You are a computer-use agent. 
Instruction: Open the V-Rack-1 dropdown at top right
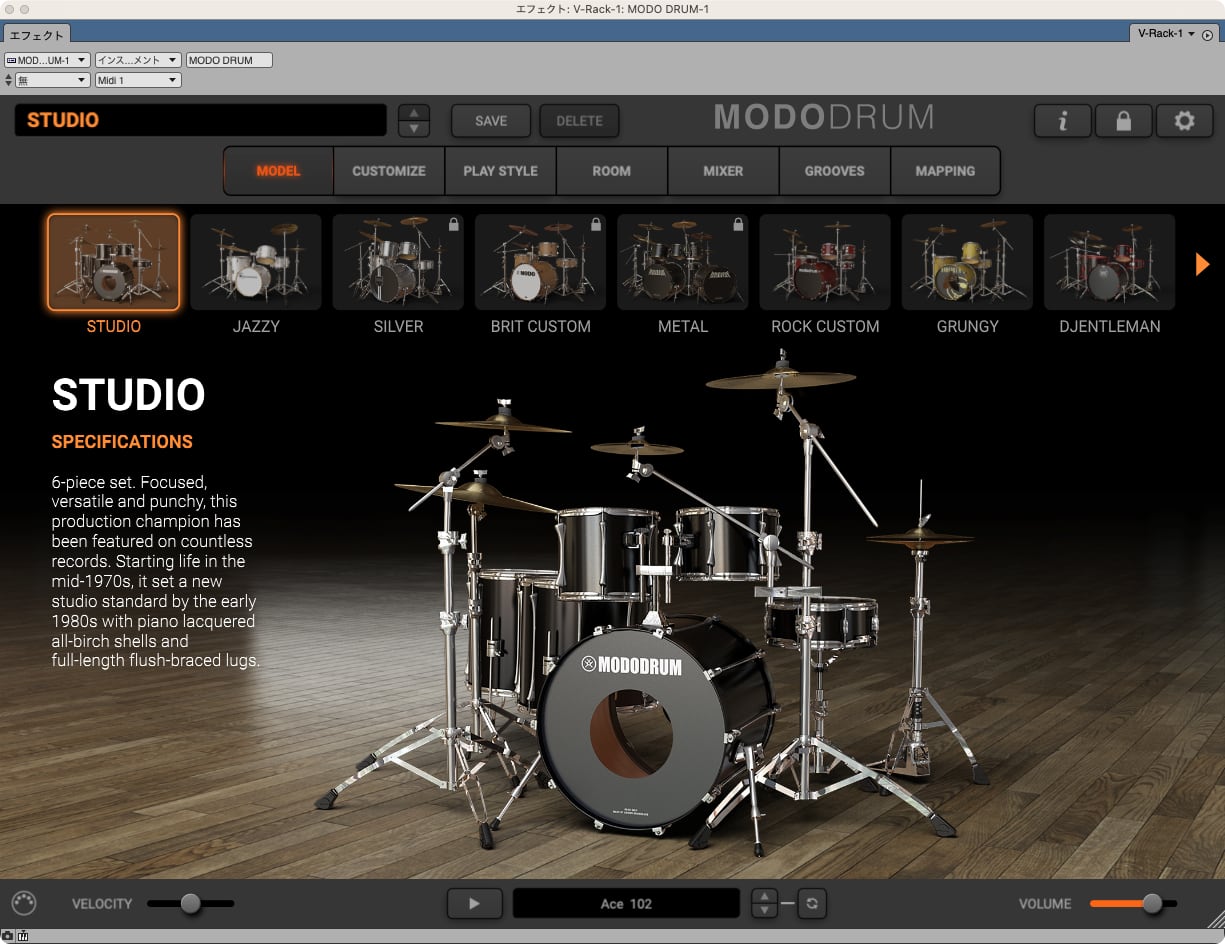pos(1165,34)
